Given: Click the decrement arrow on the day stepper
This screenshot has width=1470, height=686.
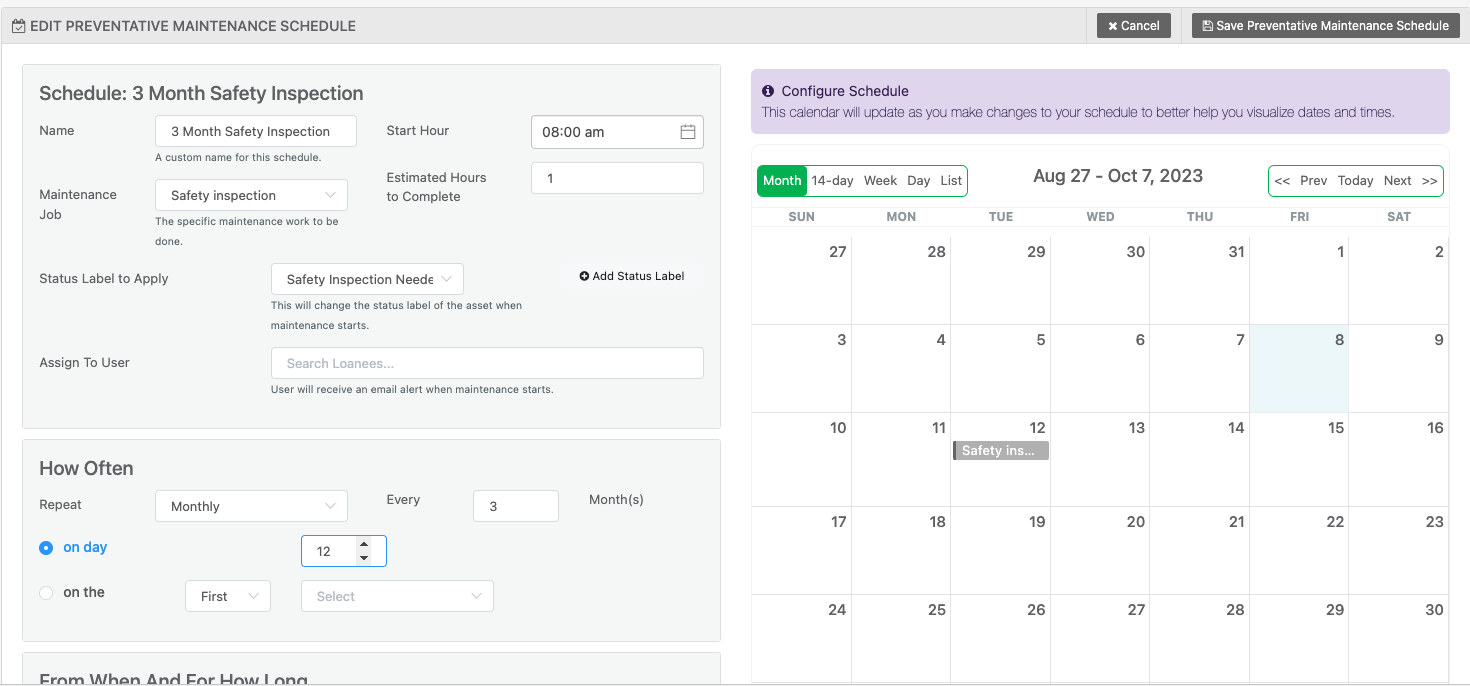Looking at the screenshot, I should (364, 558).
